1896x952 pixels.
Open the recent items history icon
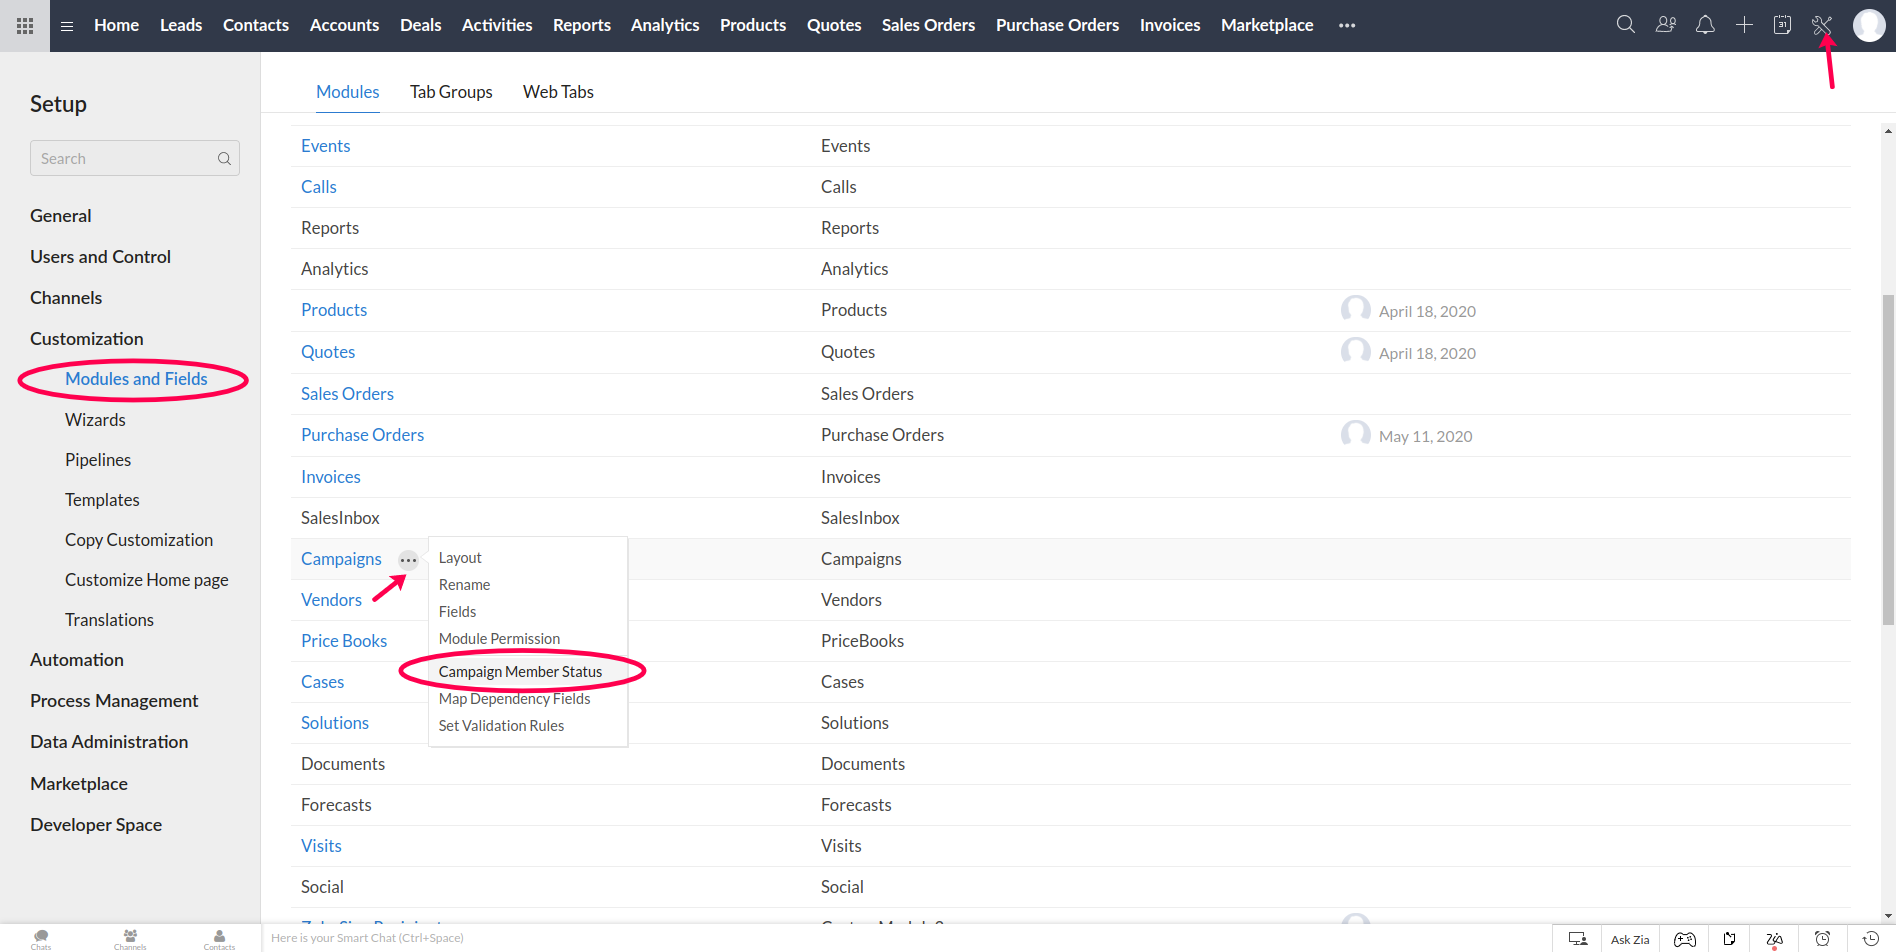(1871, 939)
